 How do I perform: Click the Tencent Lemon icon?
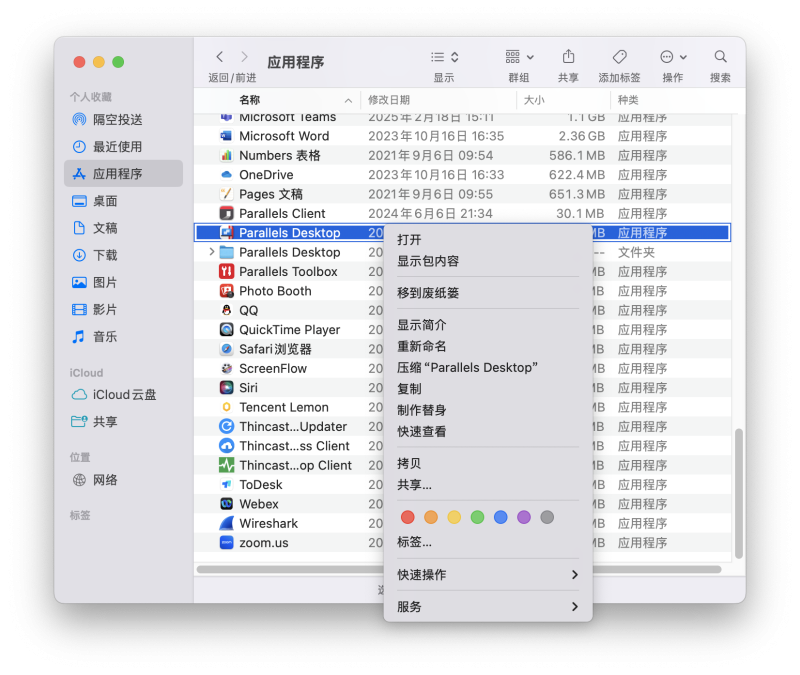click(226, 408)
